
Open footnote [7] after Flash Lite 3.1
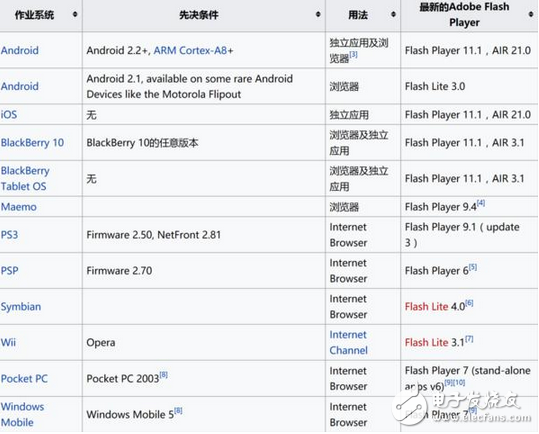[469, 339]
